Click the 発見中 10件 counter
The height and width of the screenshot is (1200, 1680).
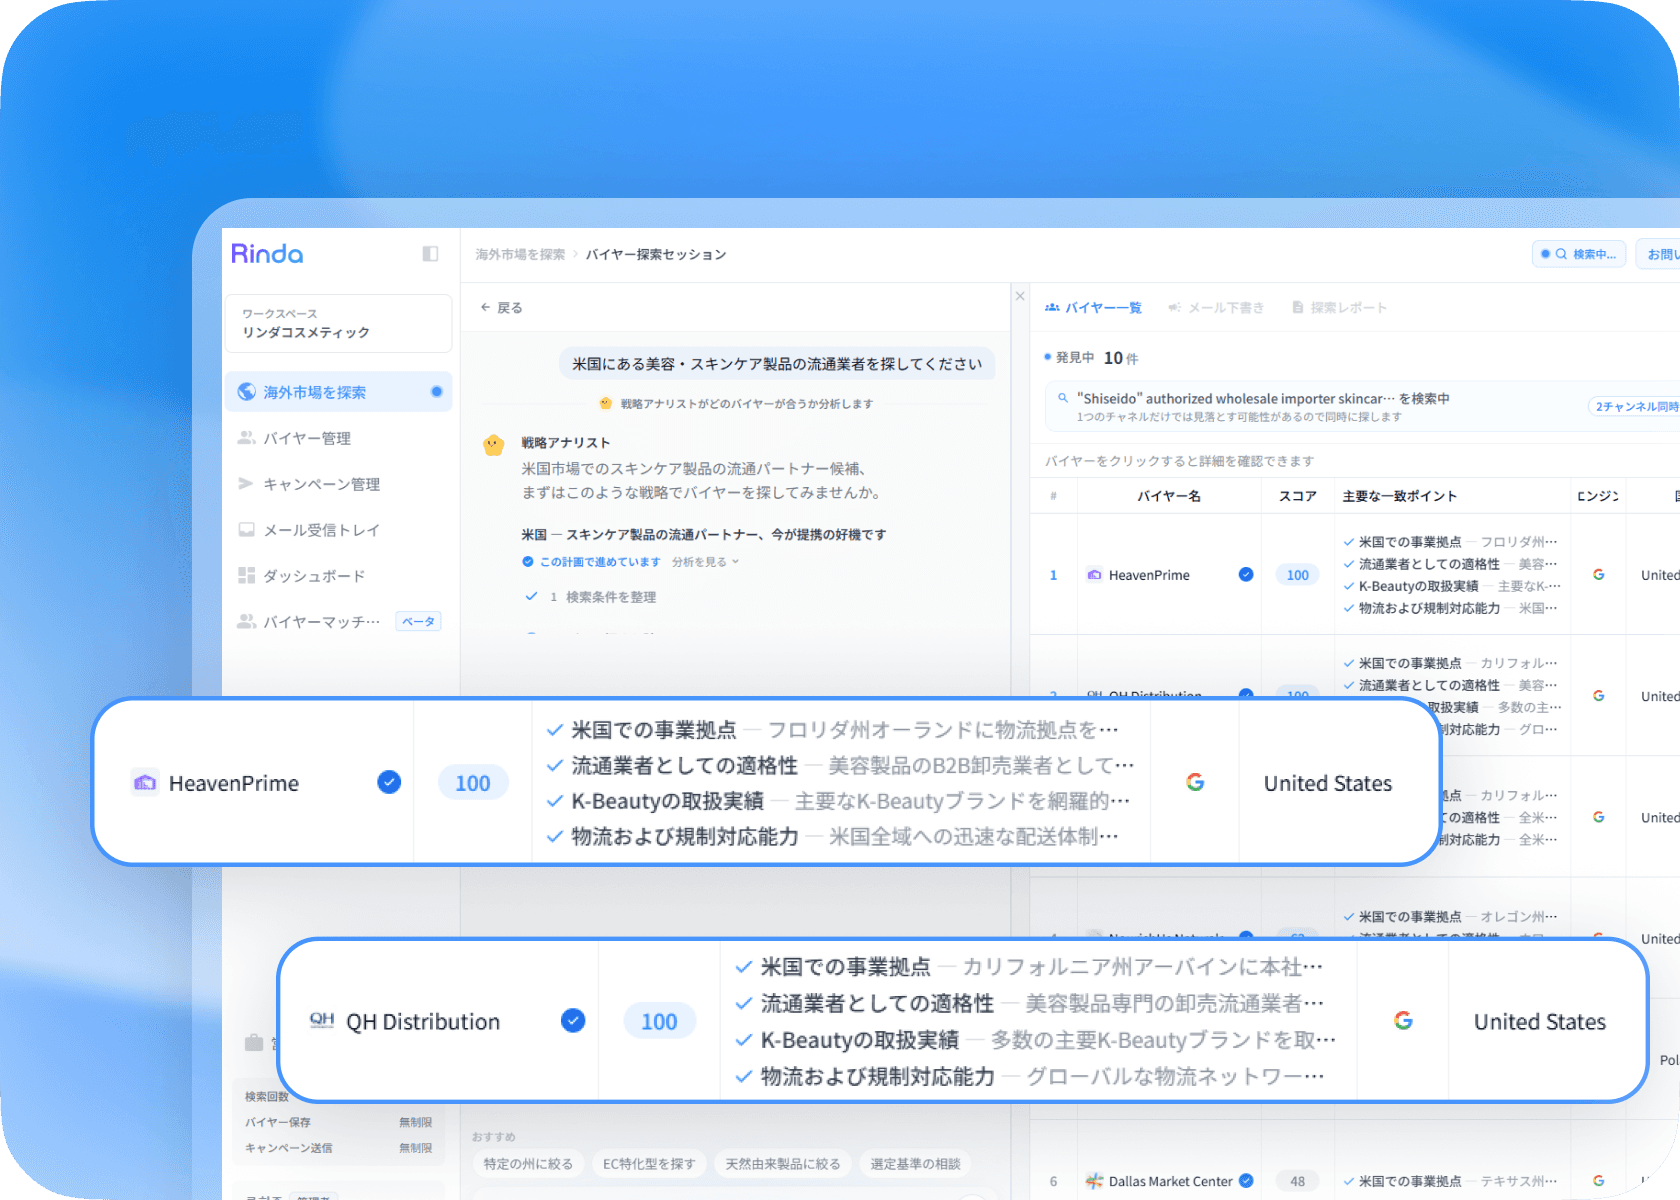(x=1091, y=358)
